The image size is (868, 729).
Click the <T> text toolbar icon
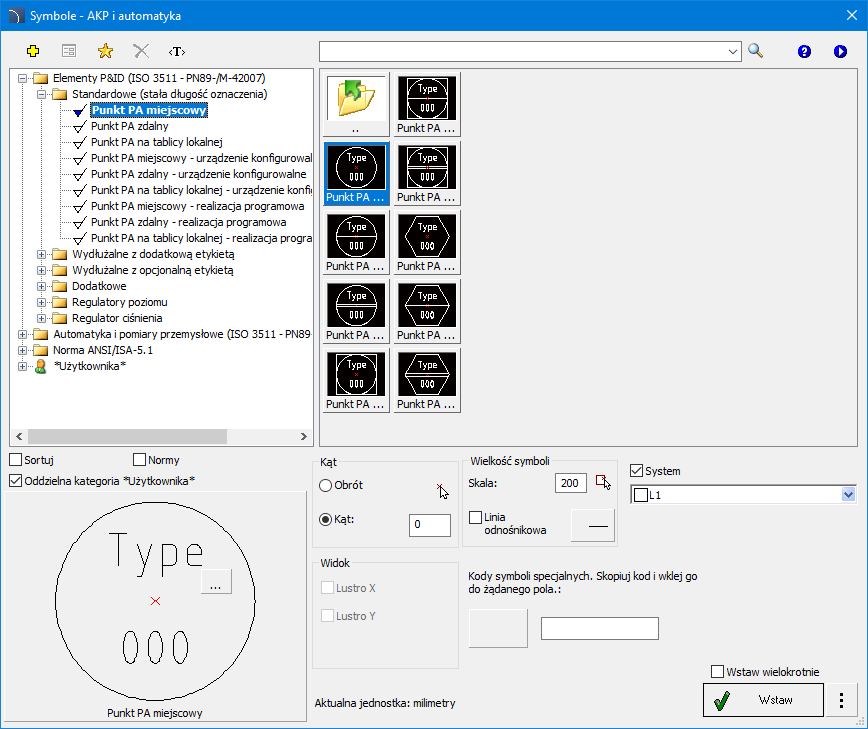pos(177,51)
